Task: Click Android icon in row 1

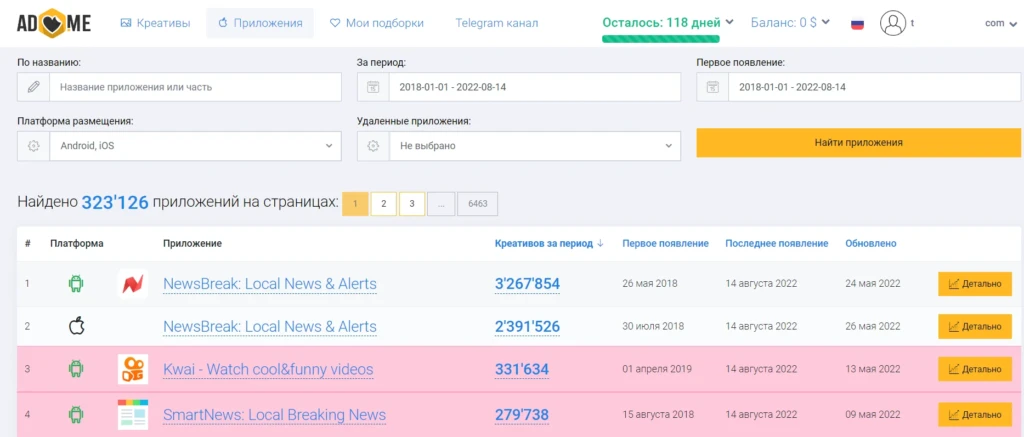Action: click(76, 283)
